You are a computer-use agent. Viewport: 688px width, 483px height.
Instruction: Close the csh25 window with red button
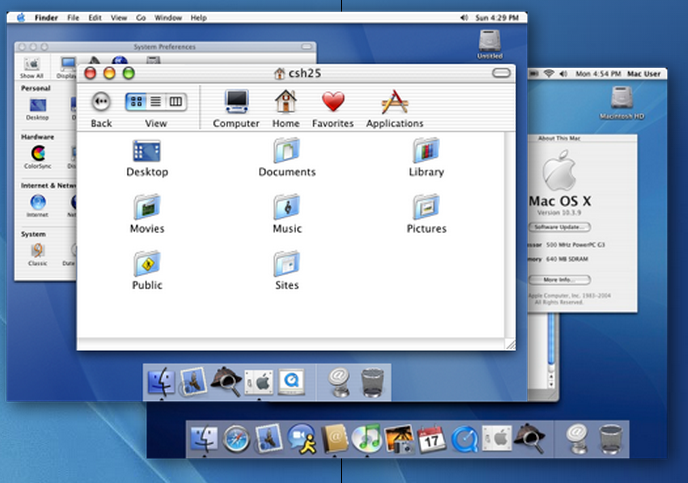tap(90, 73)
